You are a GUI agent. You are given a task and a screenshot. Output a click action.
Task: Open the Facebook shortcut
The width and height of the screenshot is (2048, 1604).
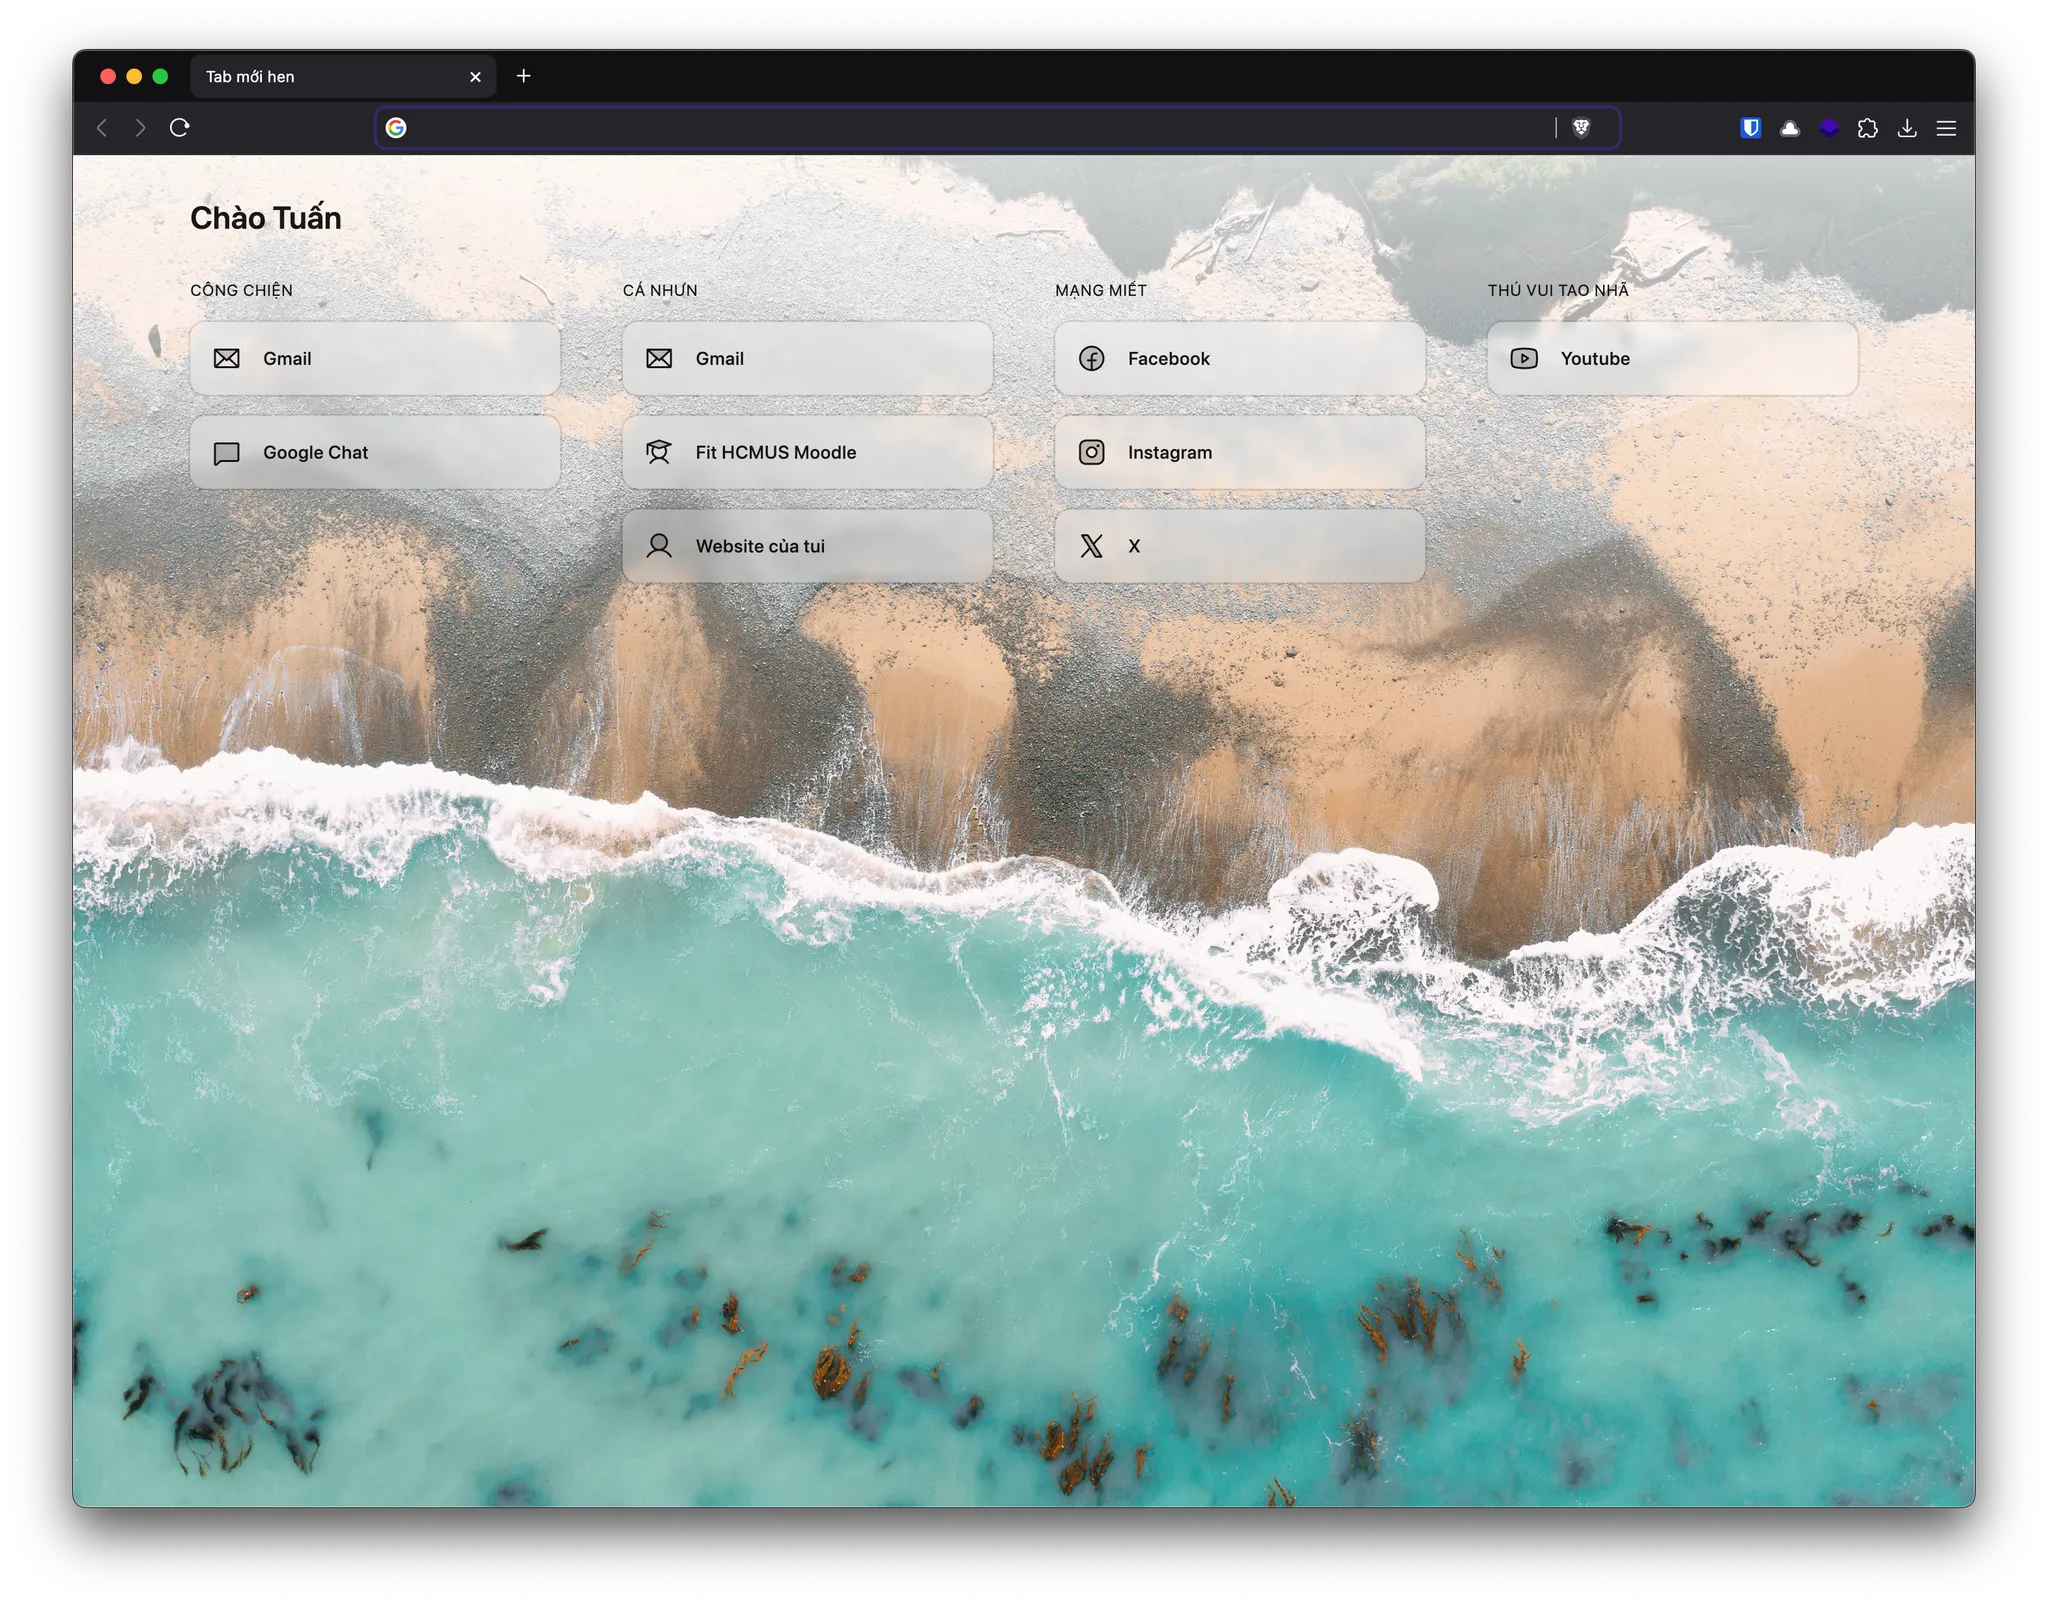1239,358
